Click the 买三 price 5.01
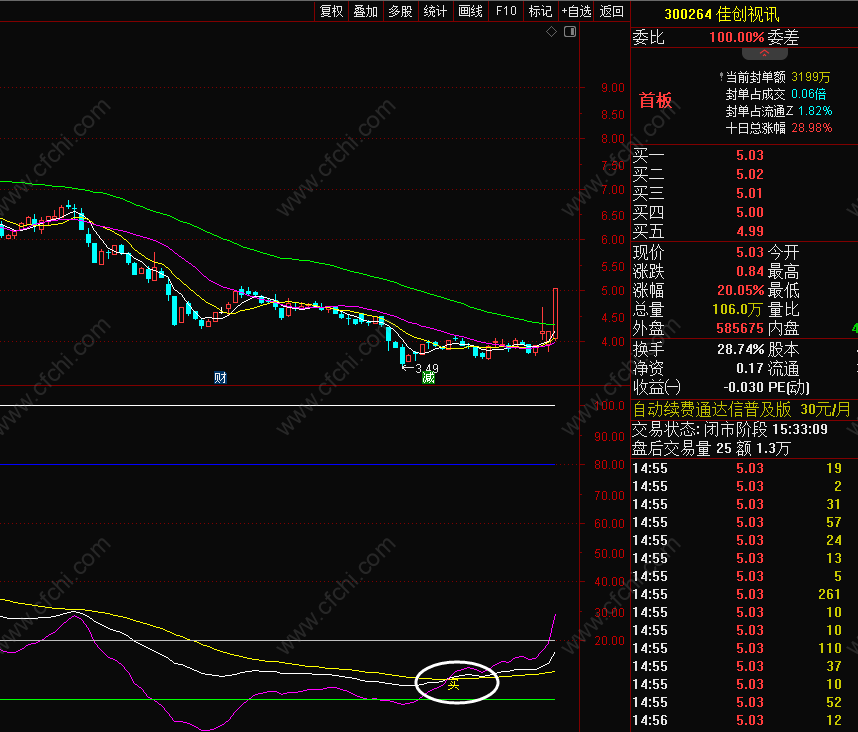Image resolution: width=858 pixels, height=732 pixels. (x=749, y=193)
